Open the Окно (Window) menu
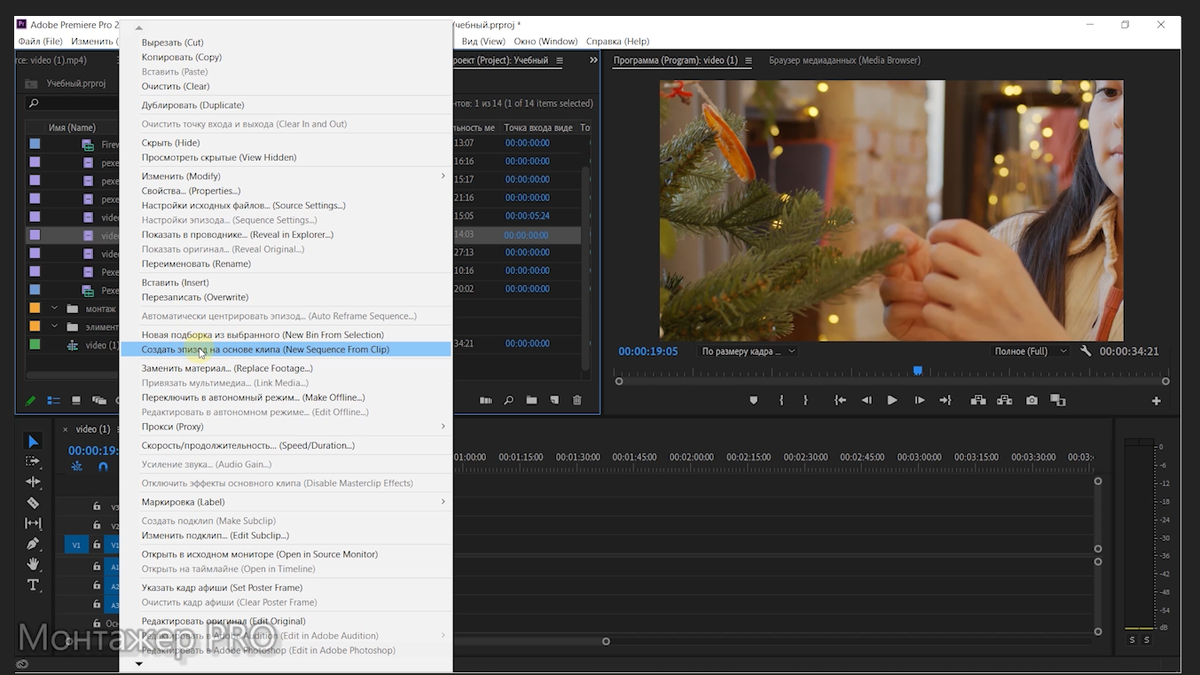Viewport: 1200px width, 675px height. 546,41
